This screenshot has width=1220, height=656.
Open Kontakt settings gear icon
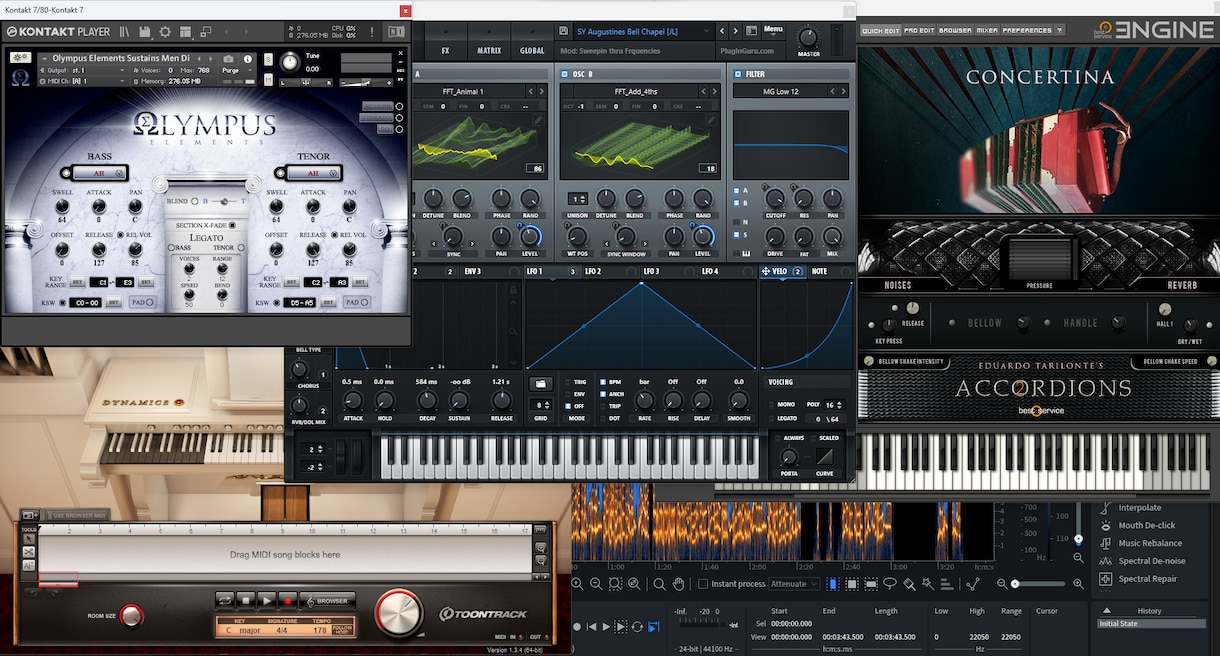(166, 33)
